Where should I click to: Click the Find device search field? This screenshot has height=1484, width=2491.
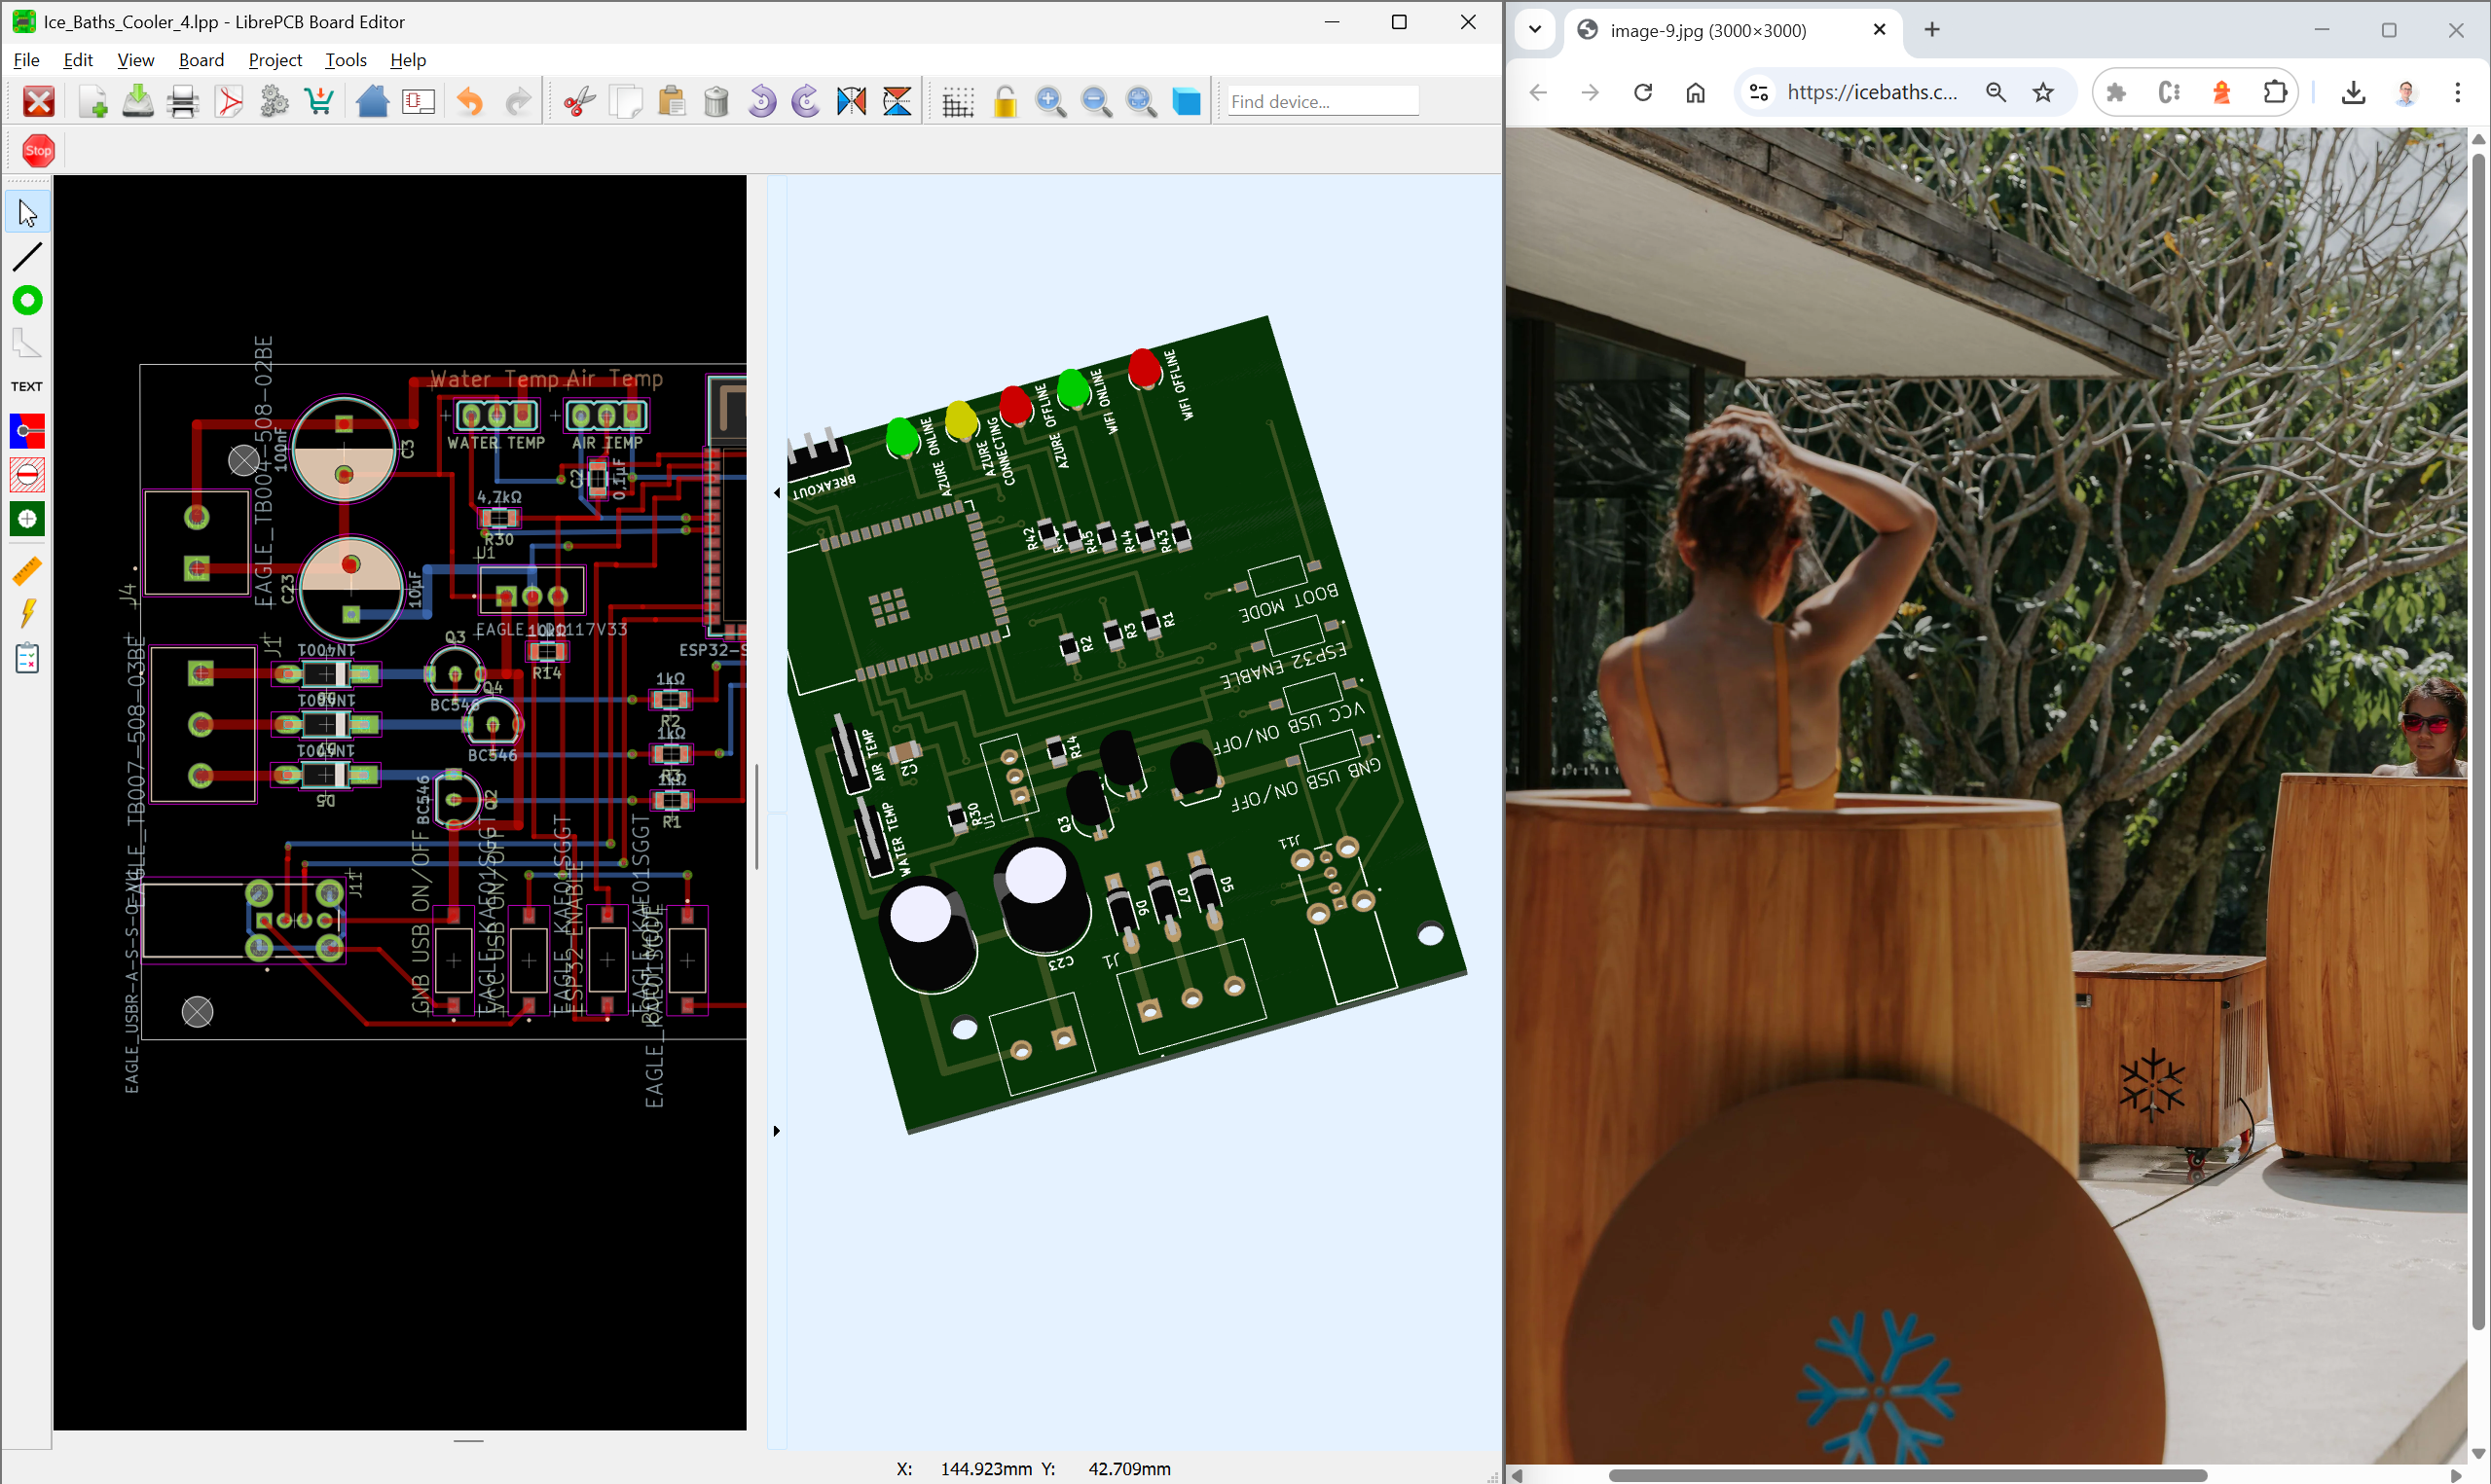point(1322,101)
